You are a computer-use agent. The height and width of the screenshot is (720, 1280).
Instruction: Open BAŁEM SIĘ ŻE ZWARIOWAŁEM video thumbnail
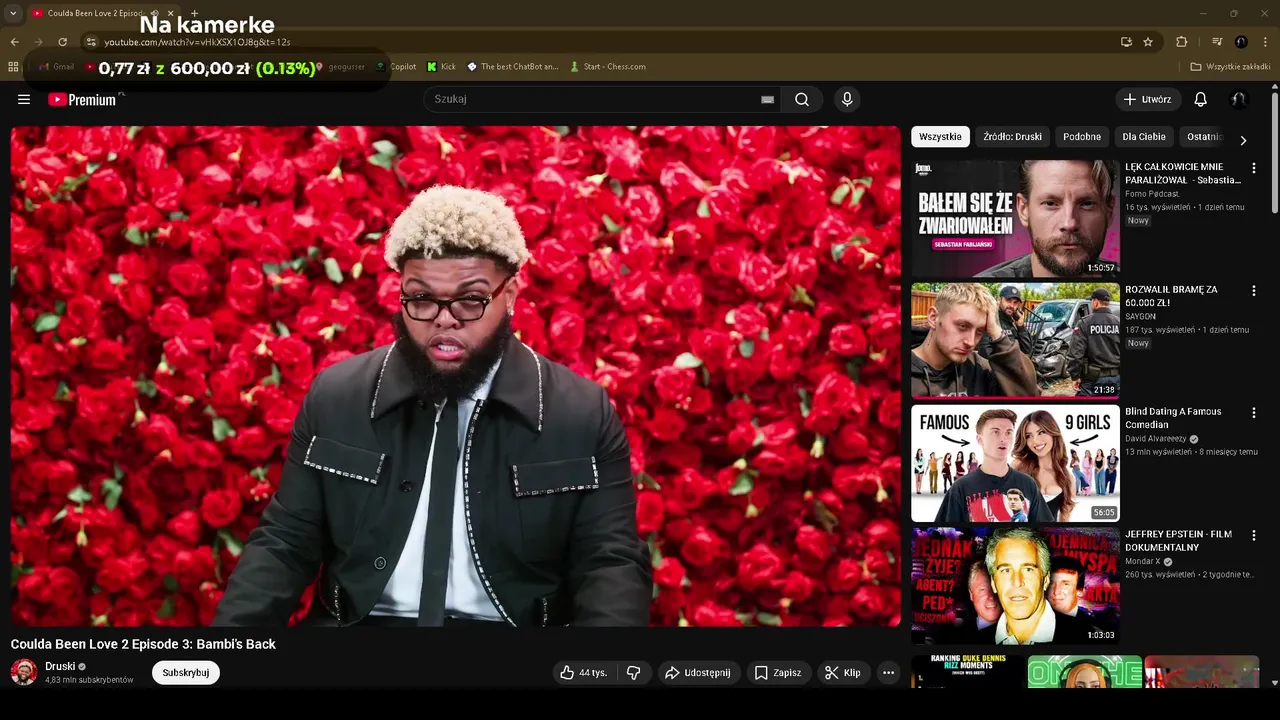tap(1015, 219)
